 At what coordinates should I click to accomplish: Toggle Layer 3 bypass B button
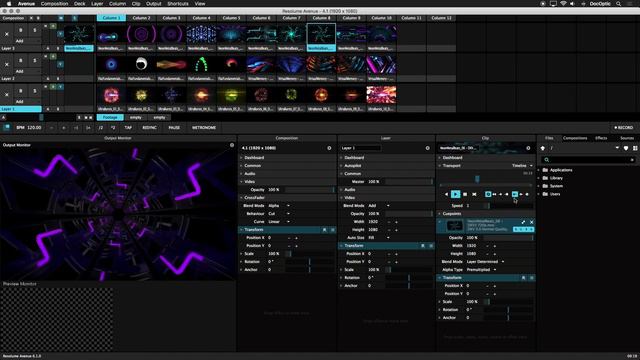click(x=20, y=30)
